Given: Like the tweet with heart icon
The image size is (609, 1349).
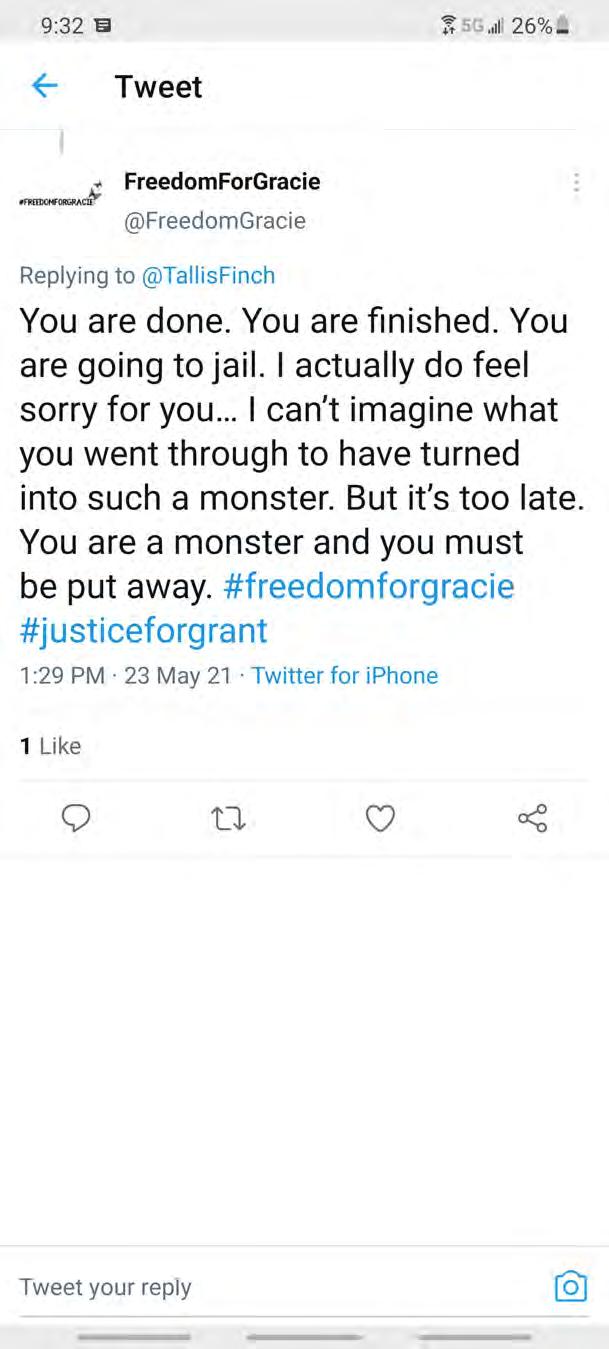Looking at the screenshot, I should (380, 819).
